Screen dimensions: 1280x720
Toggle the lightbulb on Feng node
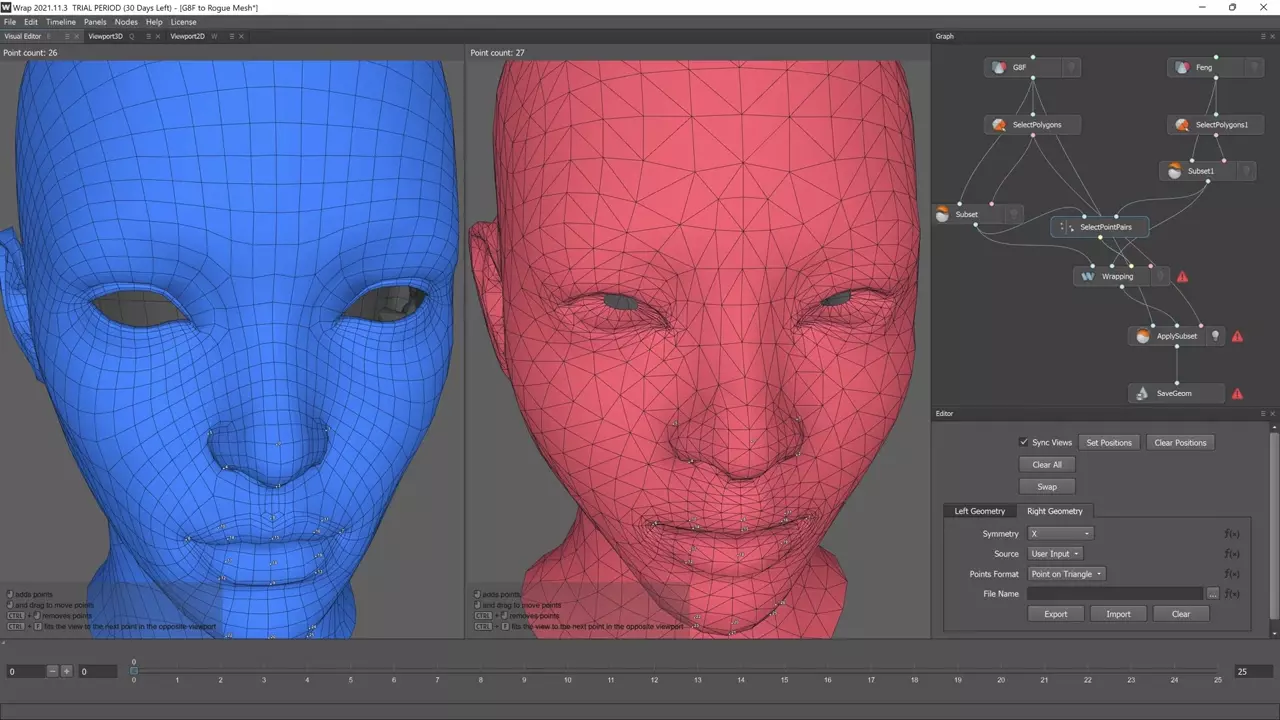[x=1255, y=68]
